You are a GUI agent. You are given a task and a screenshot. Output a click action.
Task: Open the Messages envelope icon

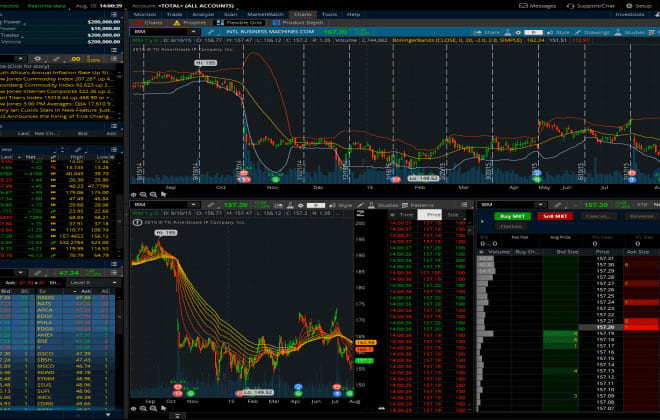coord(523,6)
